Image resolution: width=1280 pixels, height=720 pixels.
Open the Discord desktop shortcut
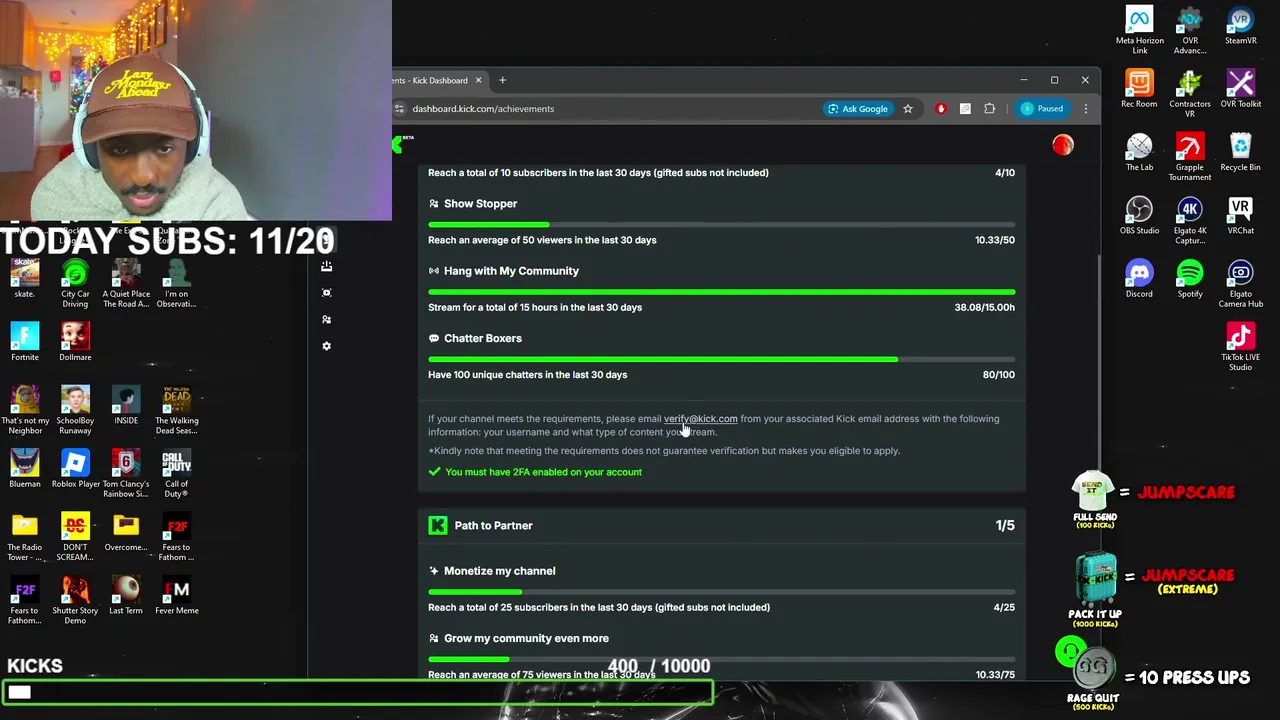pyautogui.click(x=1139, y=278)
